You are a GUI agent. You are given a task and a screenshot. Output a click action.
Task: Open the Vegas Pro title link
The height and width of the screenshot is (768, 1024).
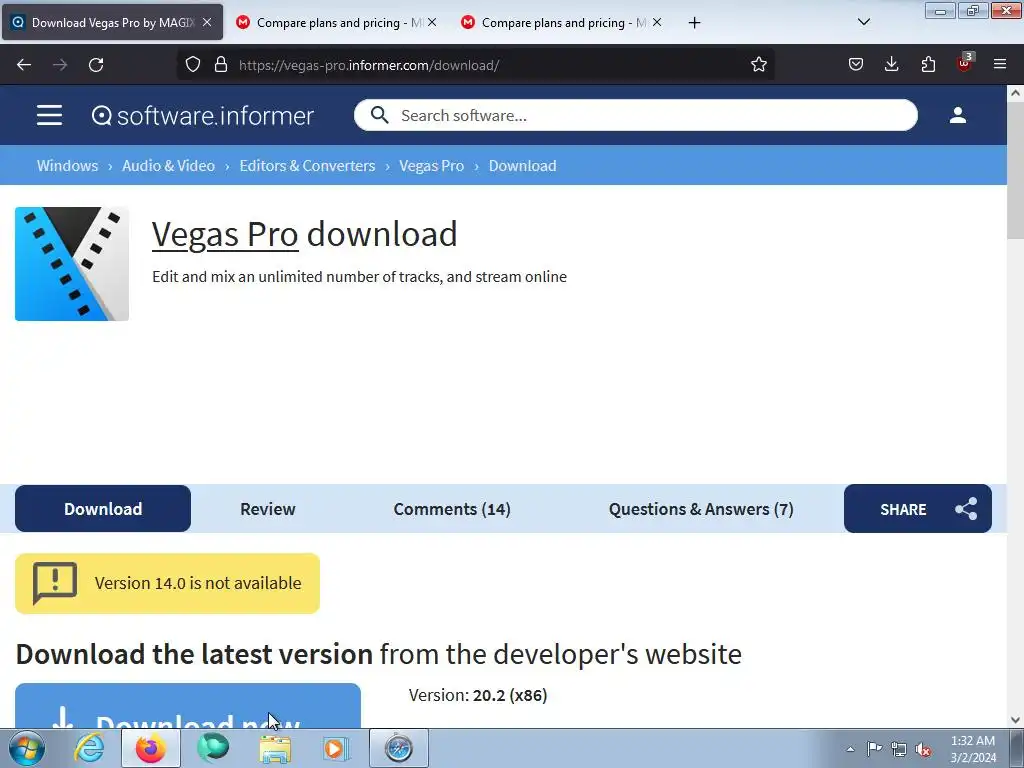225,234
